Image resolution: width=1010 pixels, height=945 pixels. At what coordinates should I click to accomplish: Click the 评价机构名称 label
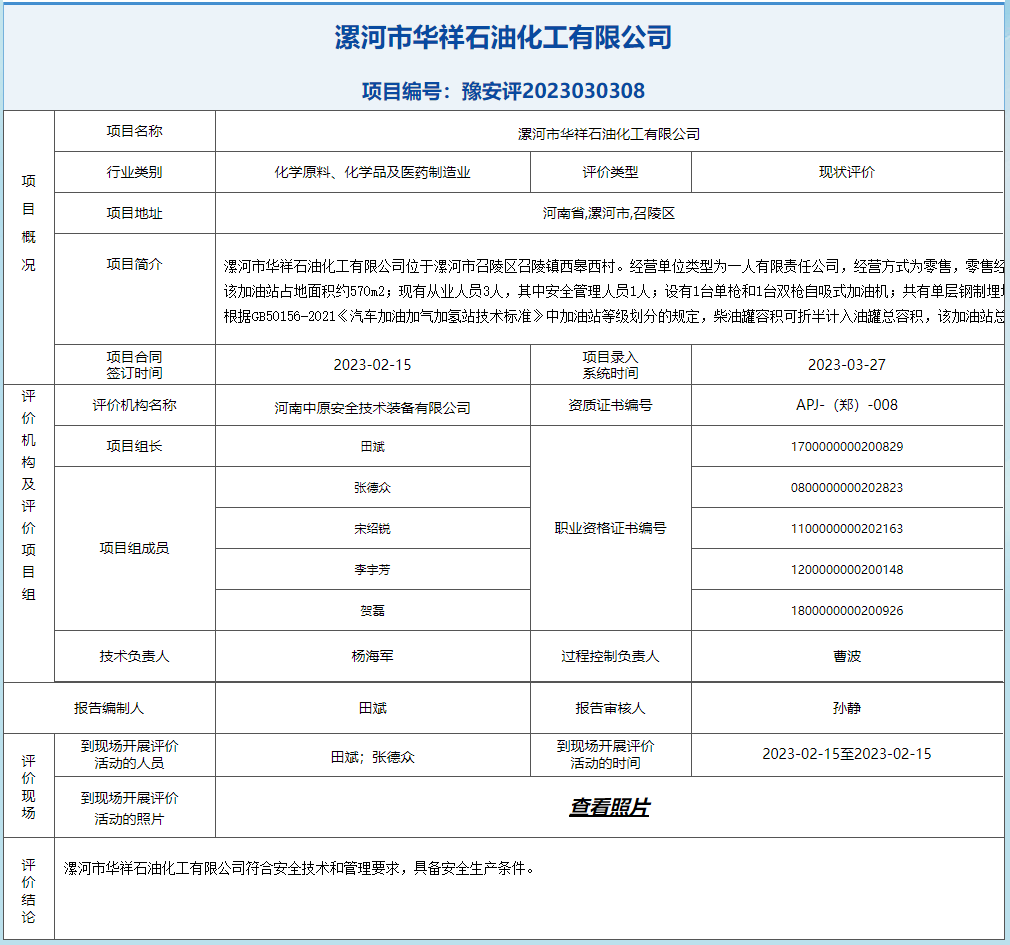(x=135, y=405)
